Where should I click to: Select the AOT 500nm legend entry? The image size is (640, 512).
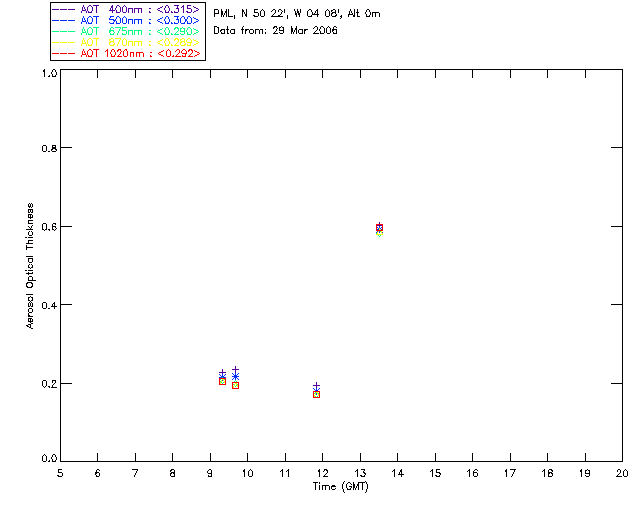point(127,20)
